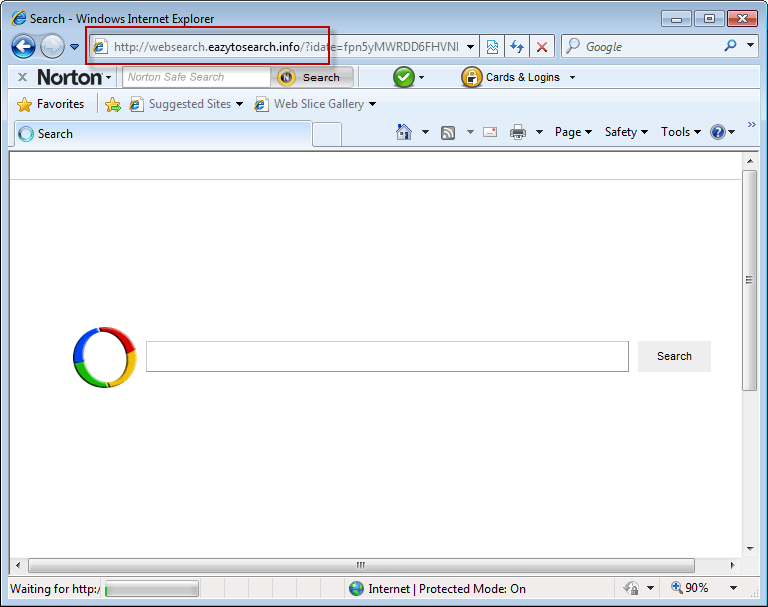Open the Norton logo menu

(74, 77)
